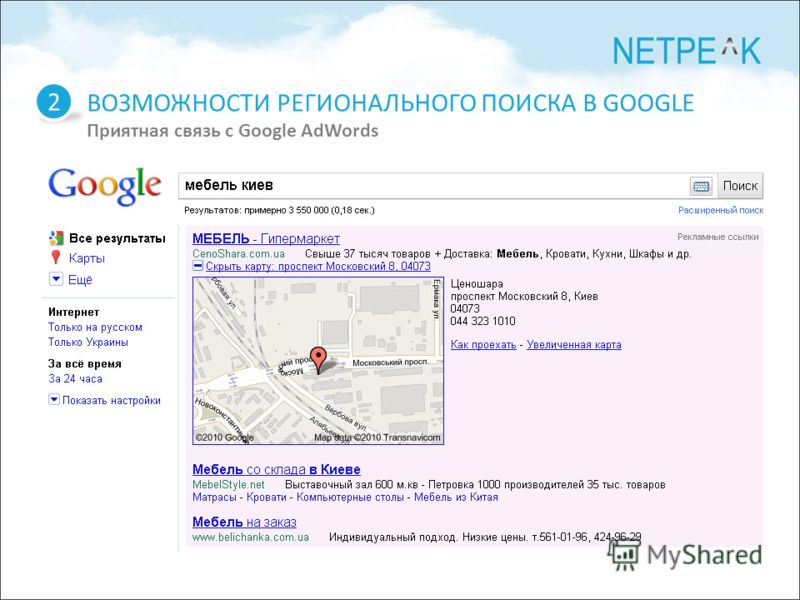Expand the 'Показать настройки' arrow
The width and height of the screenshot is (800, 600).
pos(54,400)
